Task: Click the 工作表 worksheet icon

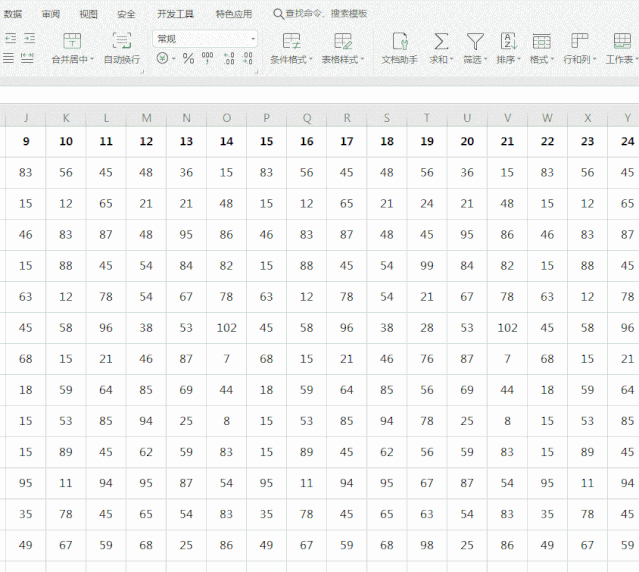Action: coord(622,41)
